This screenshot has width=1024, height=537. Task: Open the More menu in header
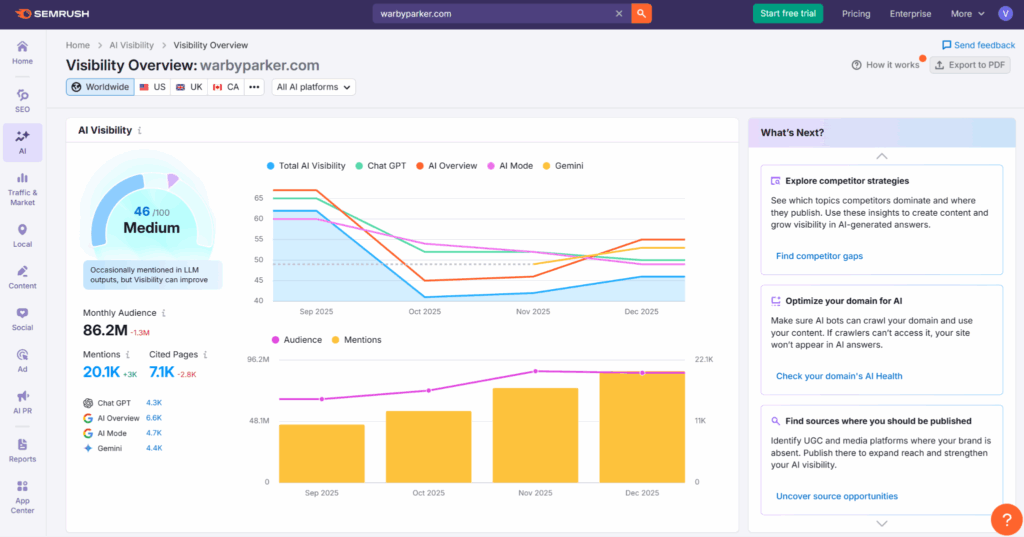[967, 14]
